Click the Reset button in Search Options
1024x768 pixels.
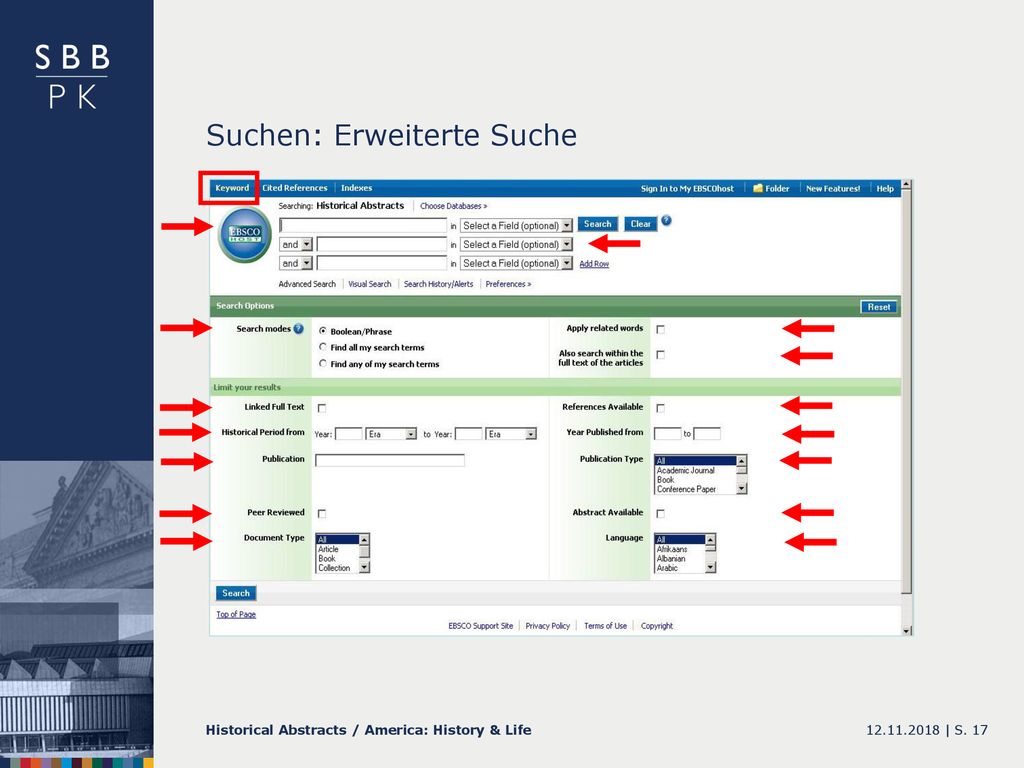(x=878, y=307)
